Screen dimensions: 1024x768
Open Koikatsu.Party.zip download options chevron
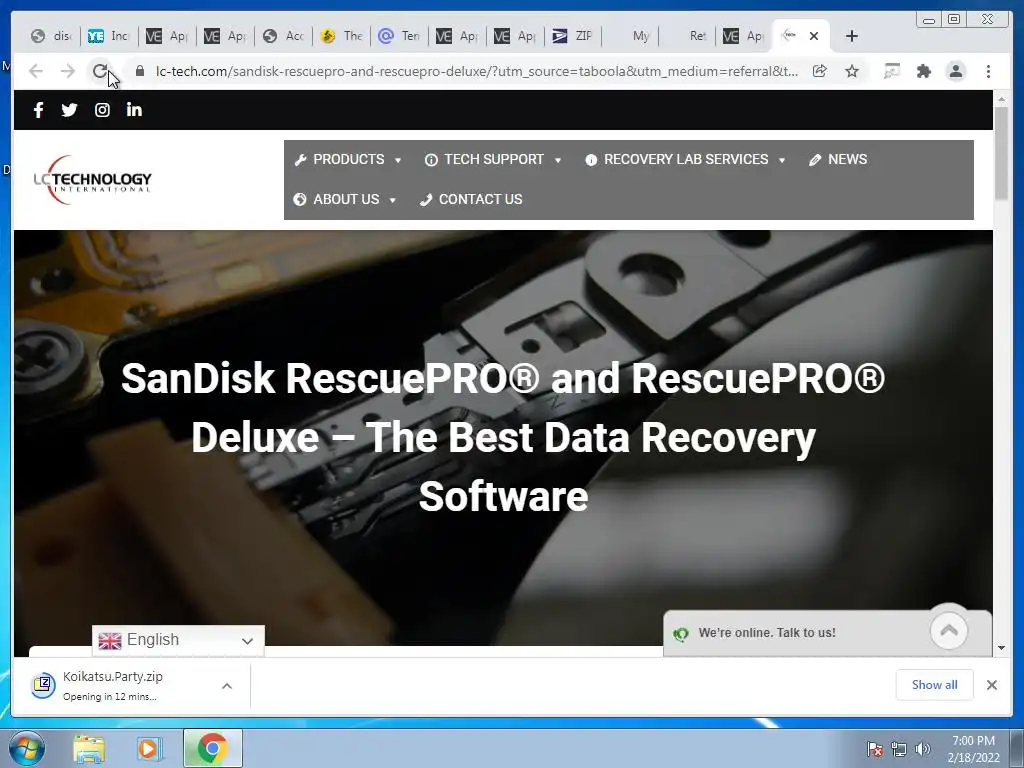(x=227, y=686)
